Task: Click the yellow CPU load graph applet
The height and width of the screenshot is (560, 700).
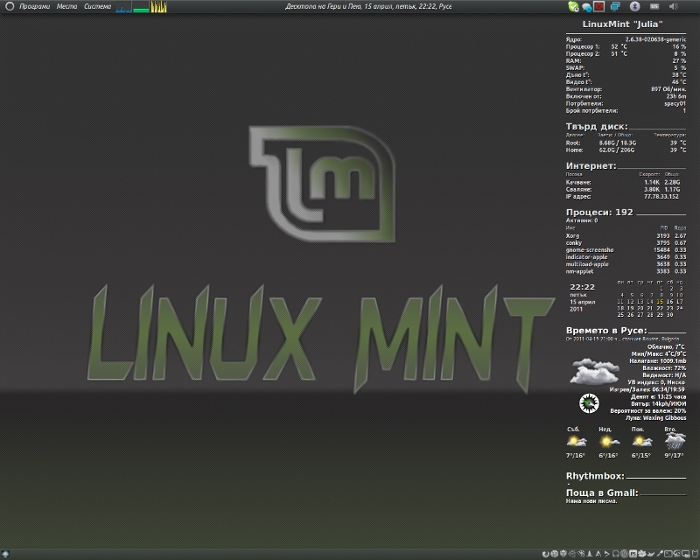Action: click(x=158, y=7)
